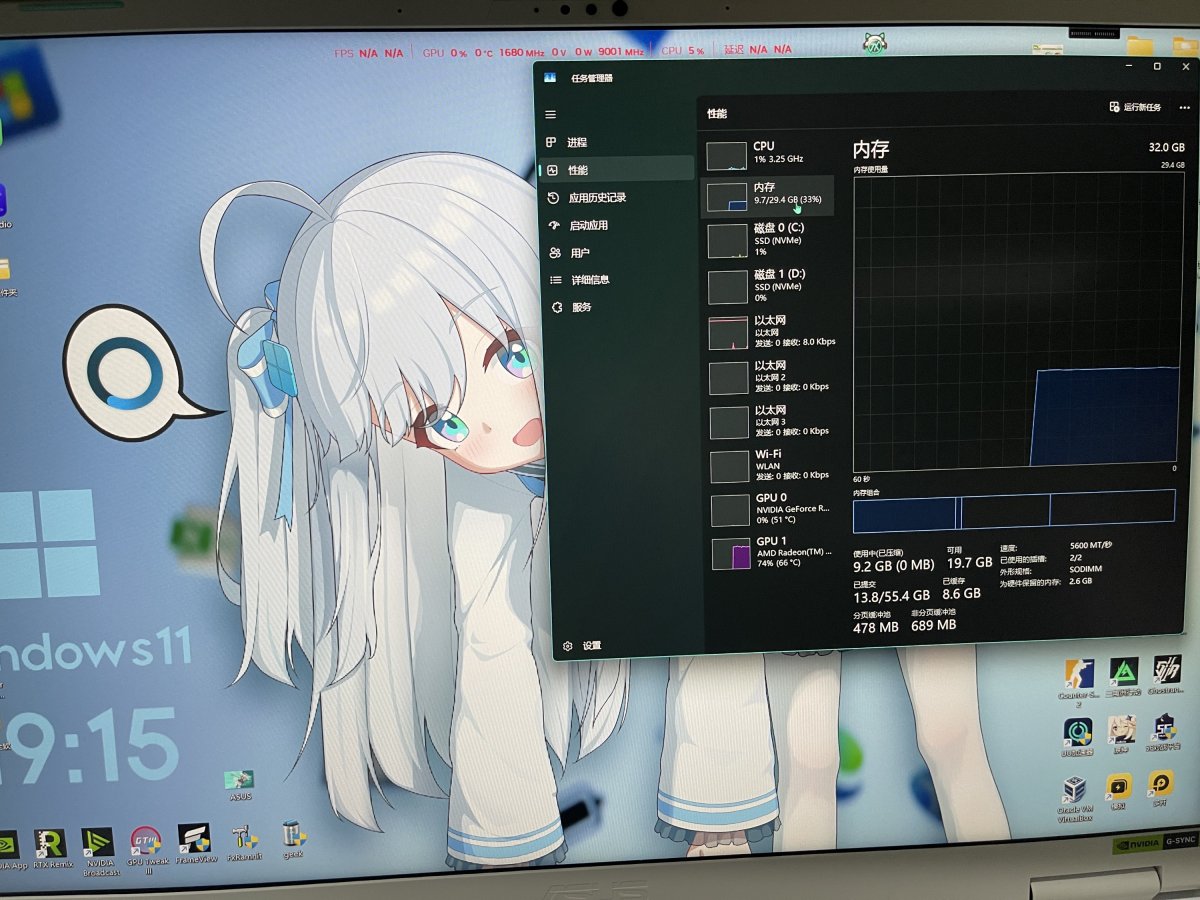Select GPU 1 AMD Radeon entry
The width and height of the screenshot is (1200, 900).
point(768,552)
